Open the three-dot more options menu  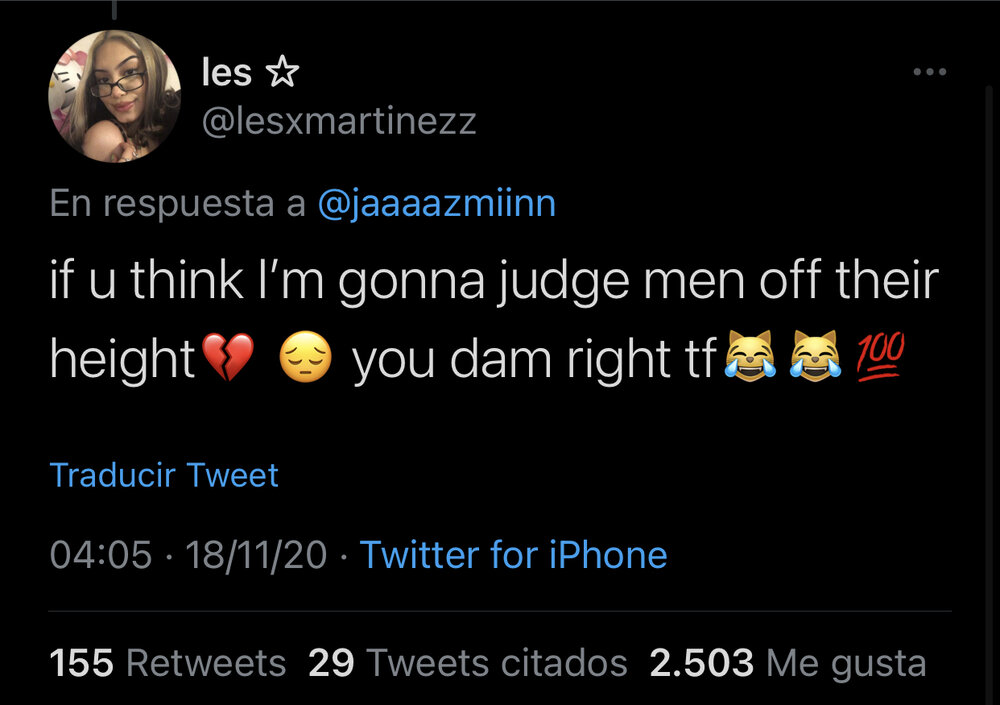click(x=929, y=71)
